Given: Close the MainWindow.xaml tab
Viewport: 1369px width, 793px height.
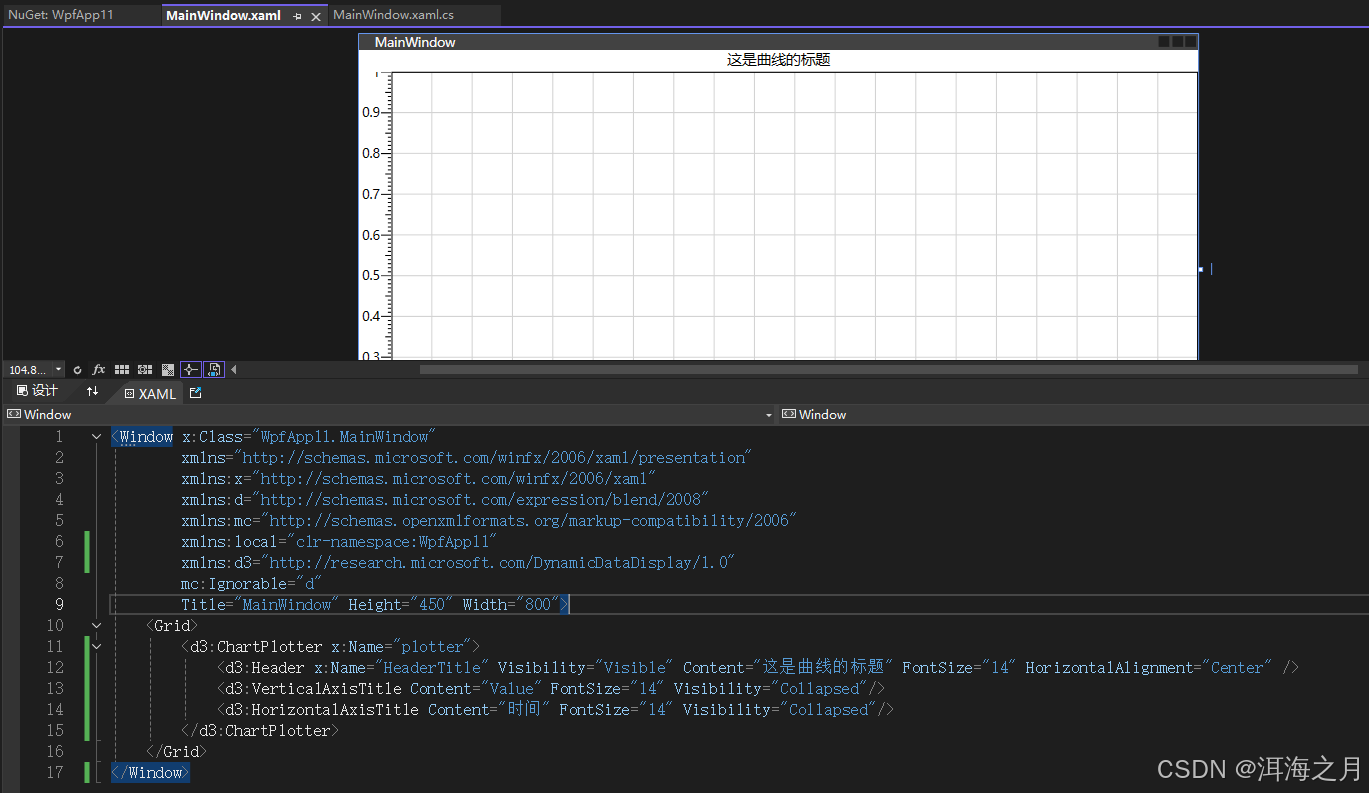Looking at the screenshot, I should tap(316, 16).
